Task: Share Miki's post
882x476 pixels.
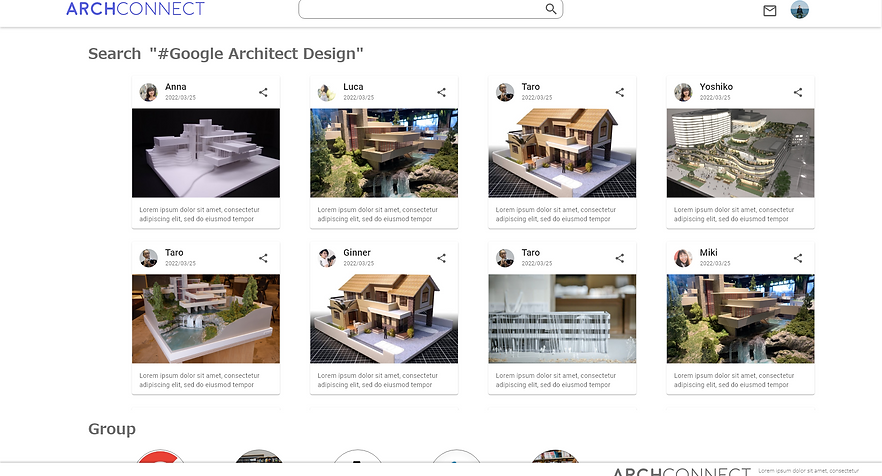Action: point(798,258)
